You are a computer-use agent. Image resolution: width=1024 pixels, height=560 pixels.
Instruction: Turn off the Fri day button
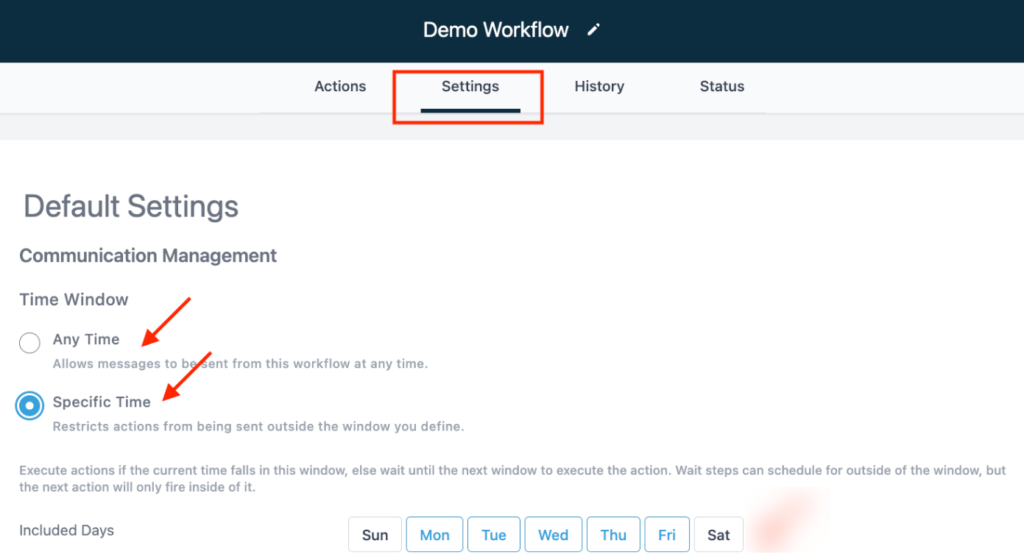[x=667, y=535]
